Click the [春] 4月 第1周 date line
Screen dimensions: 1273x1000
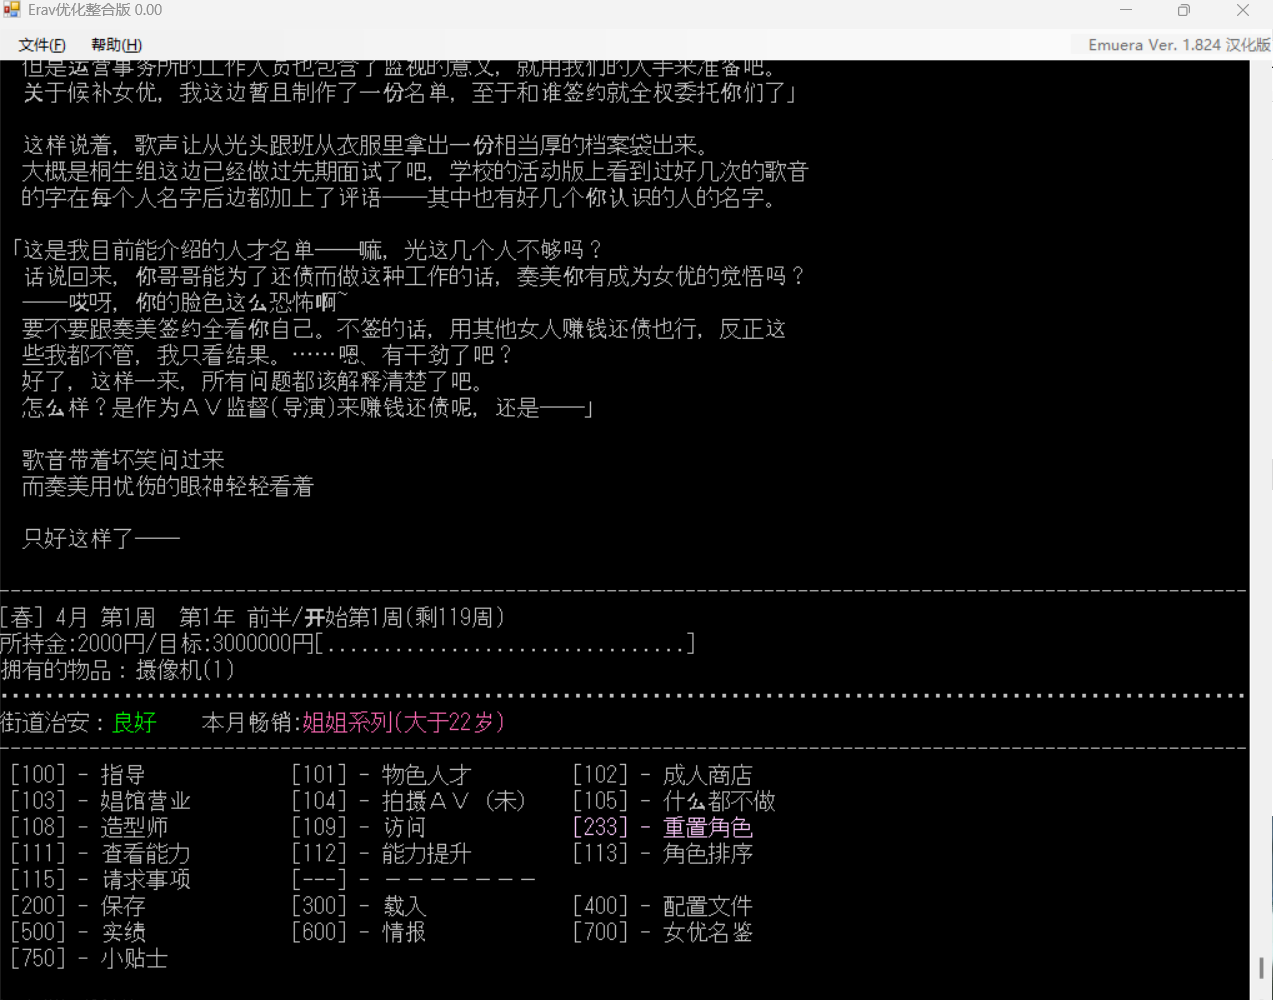point(253,617)
